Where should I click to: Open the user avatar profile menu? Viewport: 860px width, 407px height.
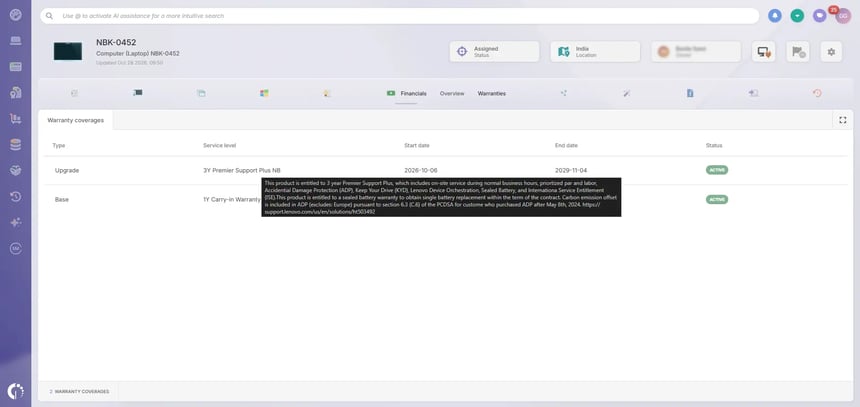tap(842, 16)
